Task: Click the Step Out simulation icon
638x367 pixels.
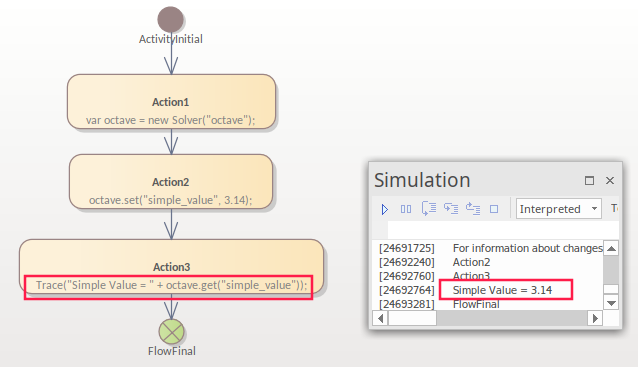Action: [473, 208]
